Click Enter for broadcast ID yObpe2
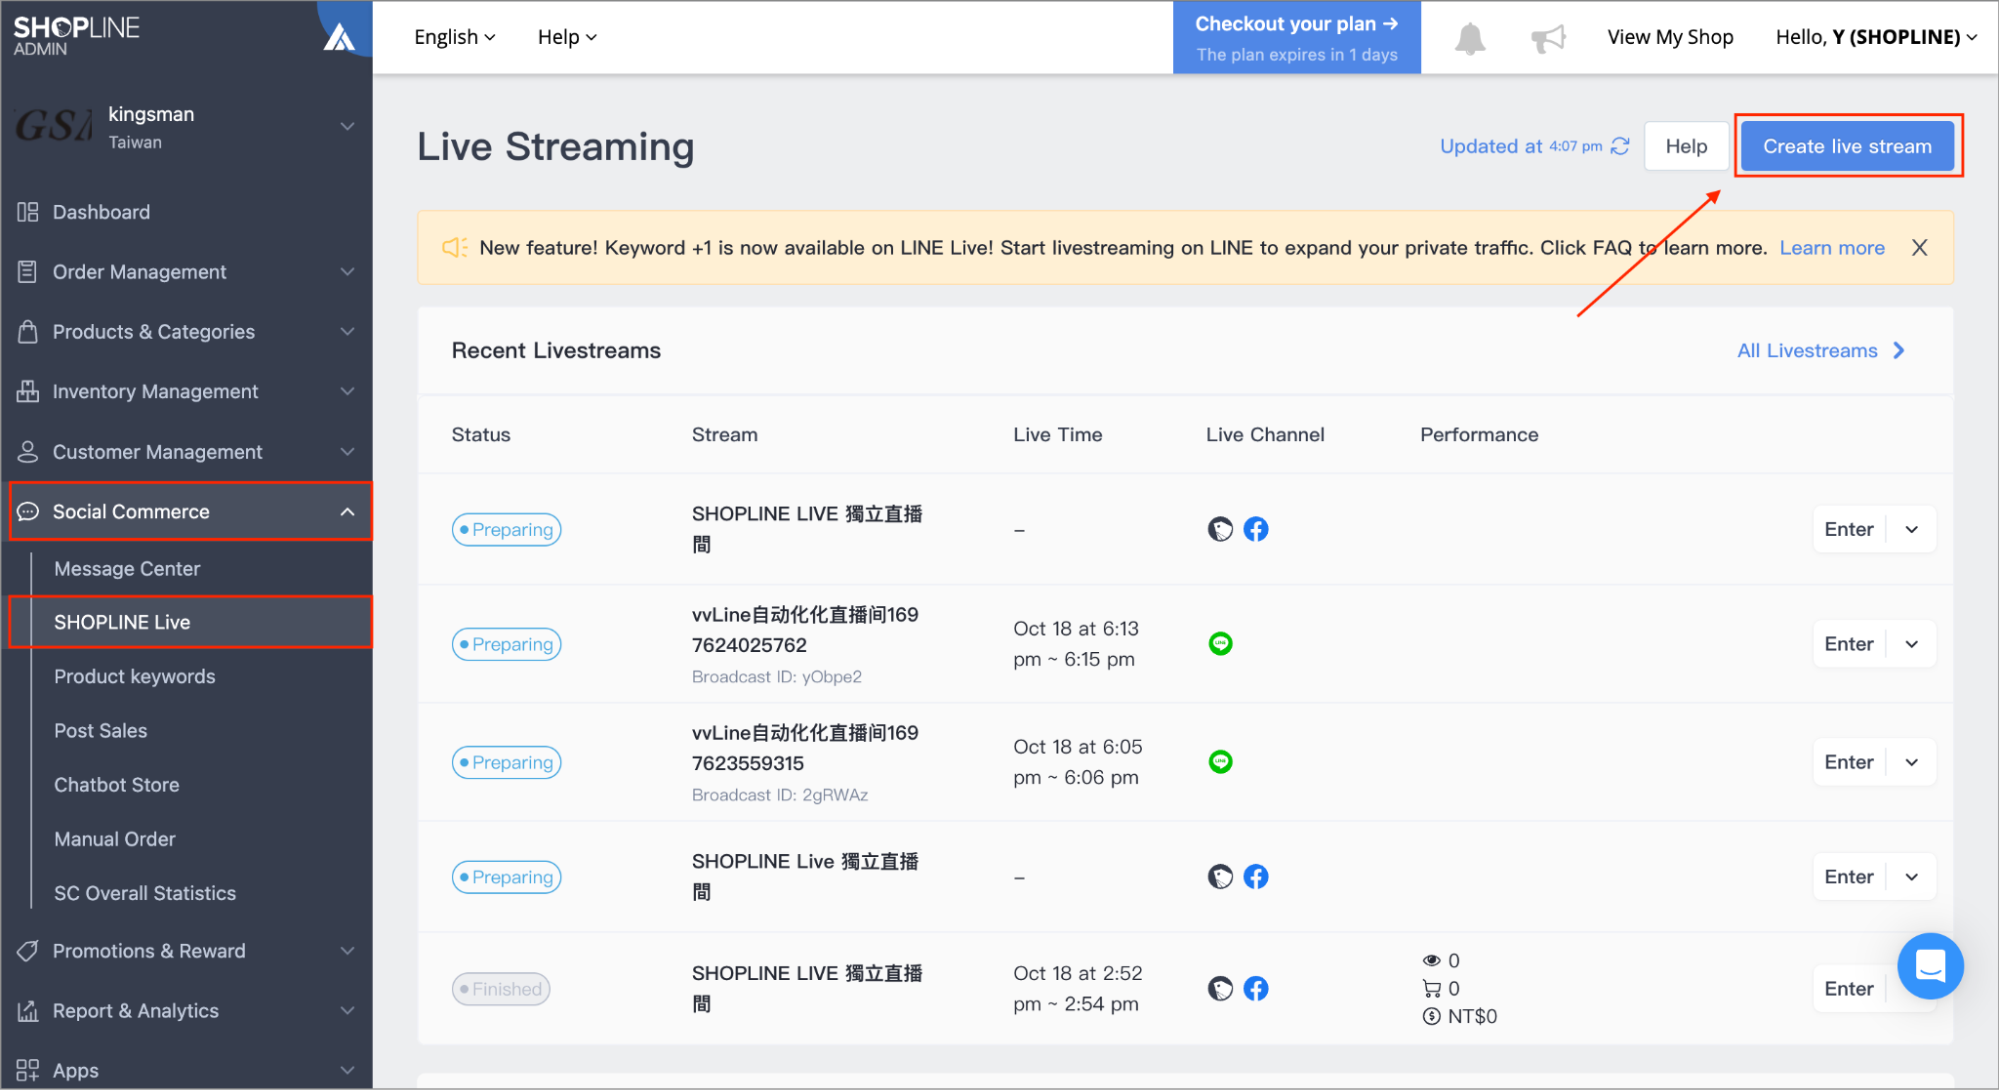 (1849, 644)
